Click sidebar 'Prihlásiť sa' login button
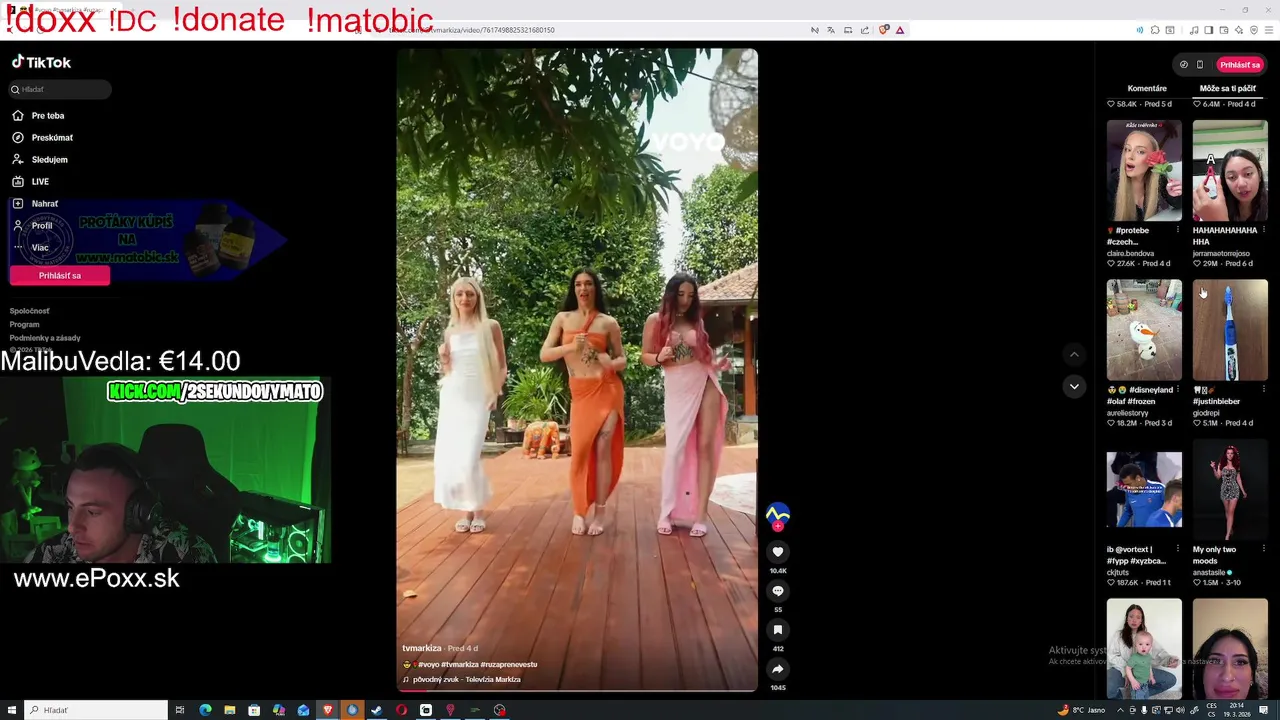Viewport: 1280px width, 720px height. (60, 276)
